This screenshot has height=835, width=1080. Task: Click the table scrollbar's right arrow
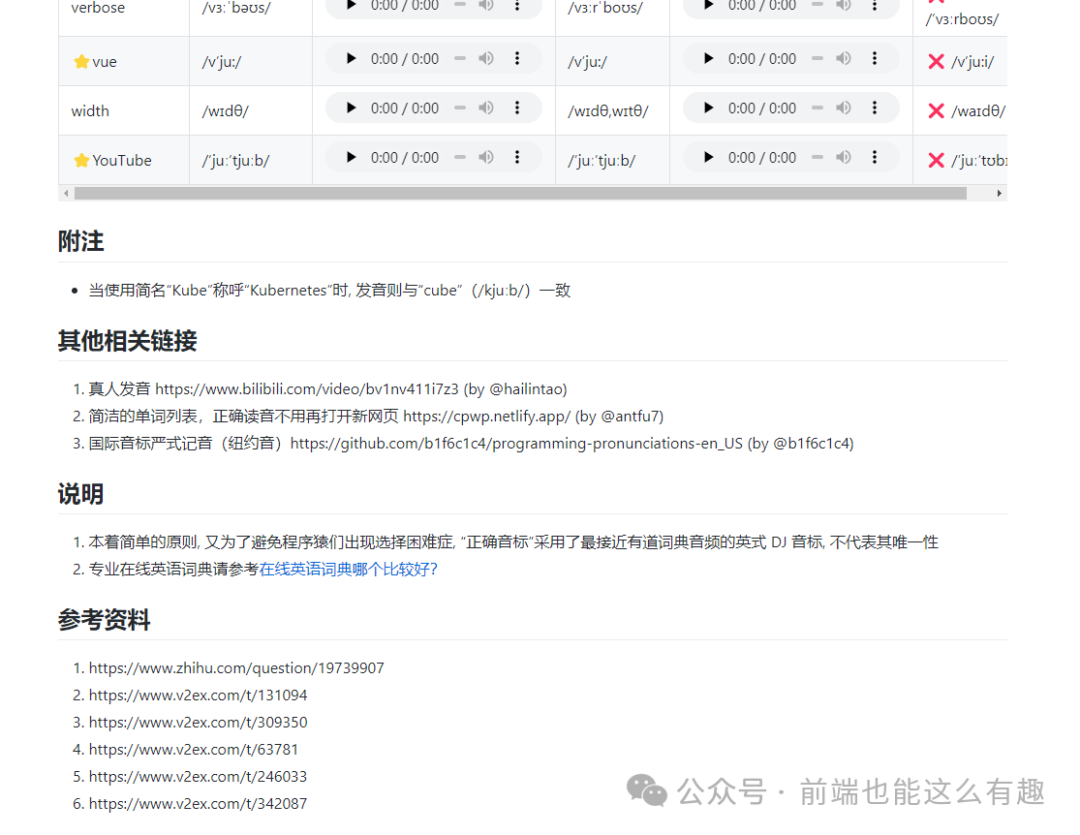tap(999, 194)
